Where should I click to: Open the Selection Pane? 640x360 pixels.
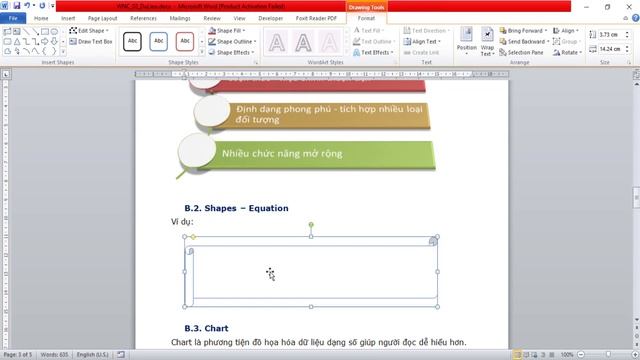coord(522,52)
